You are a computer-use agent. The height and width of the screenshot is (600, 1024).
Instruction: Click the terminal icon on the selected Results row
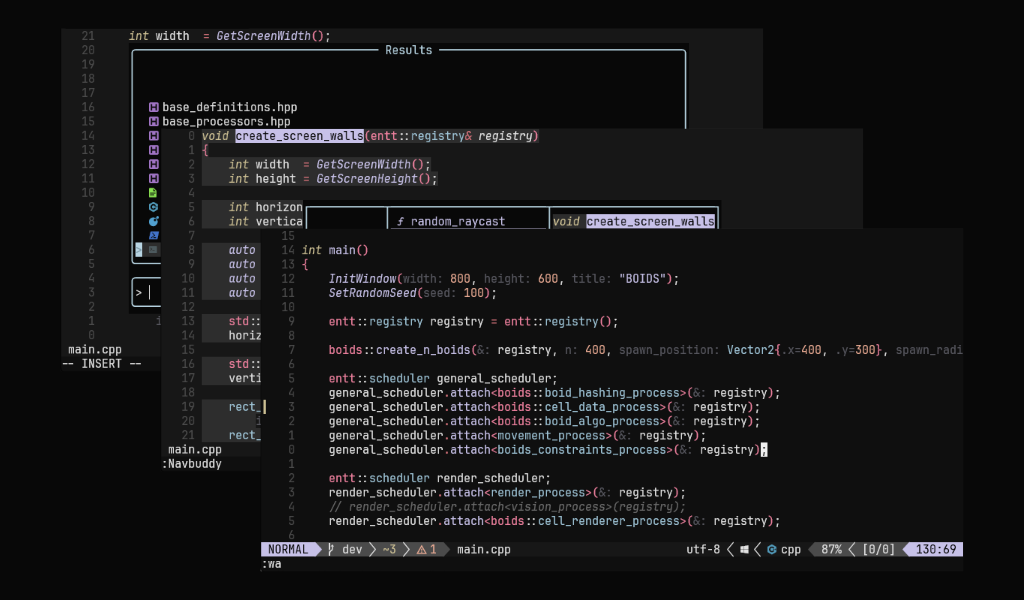click(x=153, y=249)
